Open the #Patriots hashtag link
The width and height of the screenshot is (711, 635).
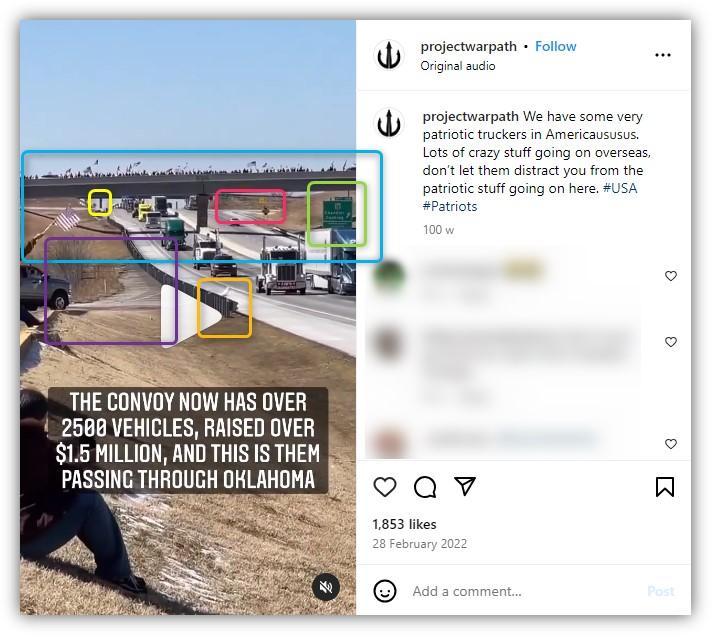pyautogui.click(x=450, y=206)
